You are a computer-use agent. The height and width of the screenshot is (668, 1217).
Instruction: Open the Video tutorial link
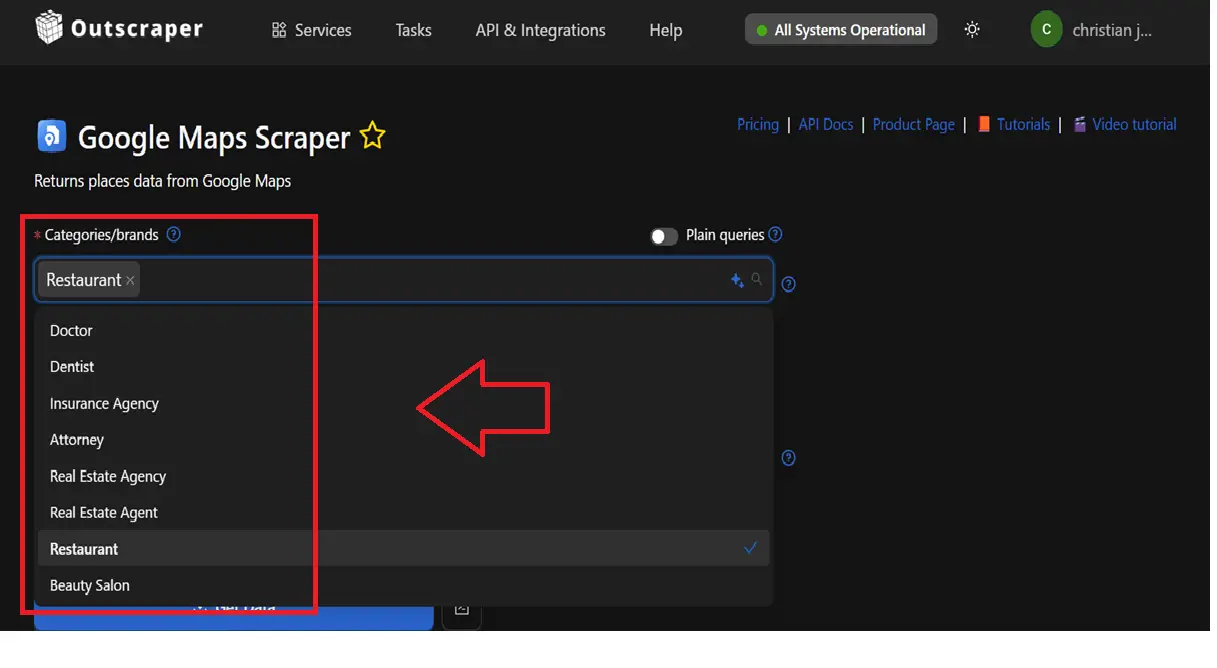point(1133,125)
